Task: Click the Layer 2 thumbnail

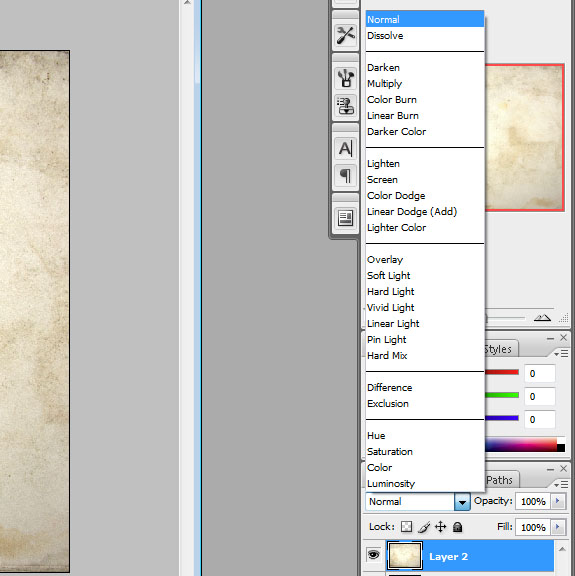Action: (405, 555)
